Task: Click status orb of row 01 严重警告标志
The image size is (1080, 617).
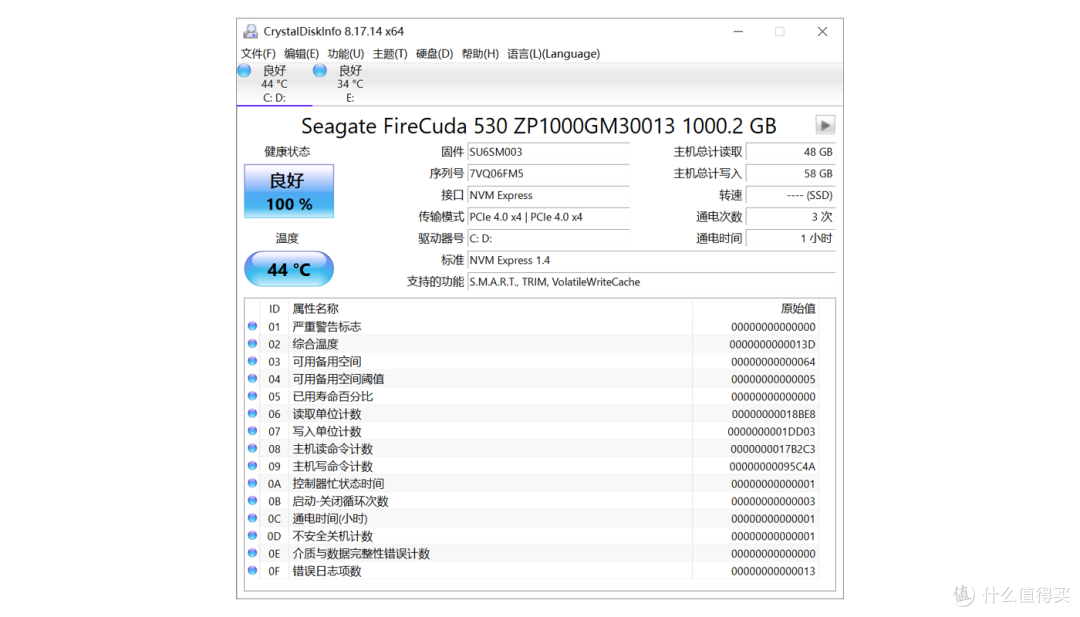Action: point(253,326)
